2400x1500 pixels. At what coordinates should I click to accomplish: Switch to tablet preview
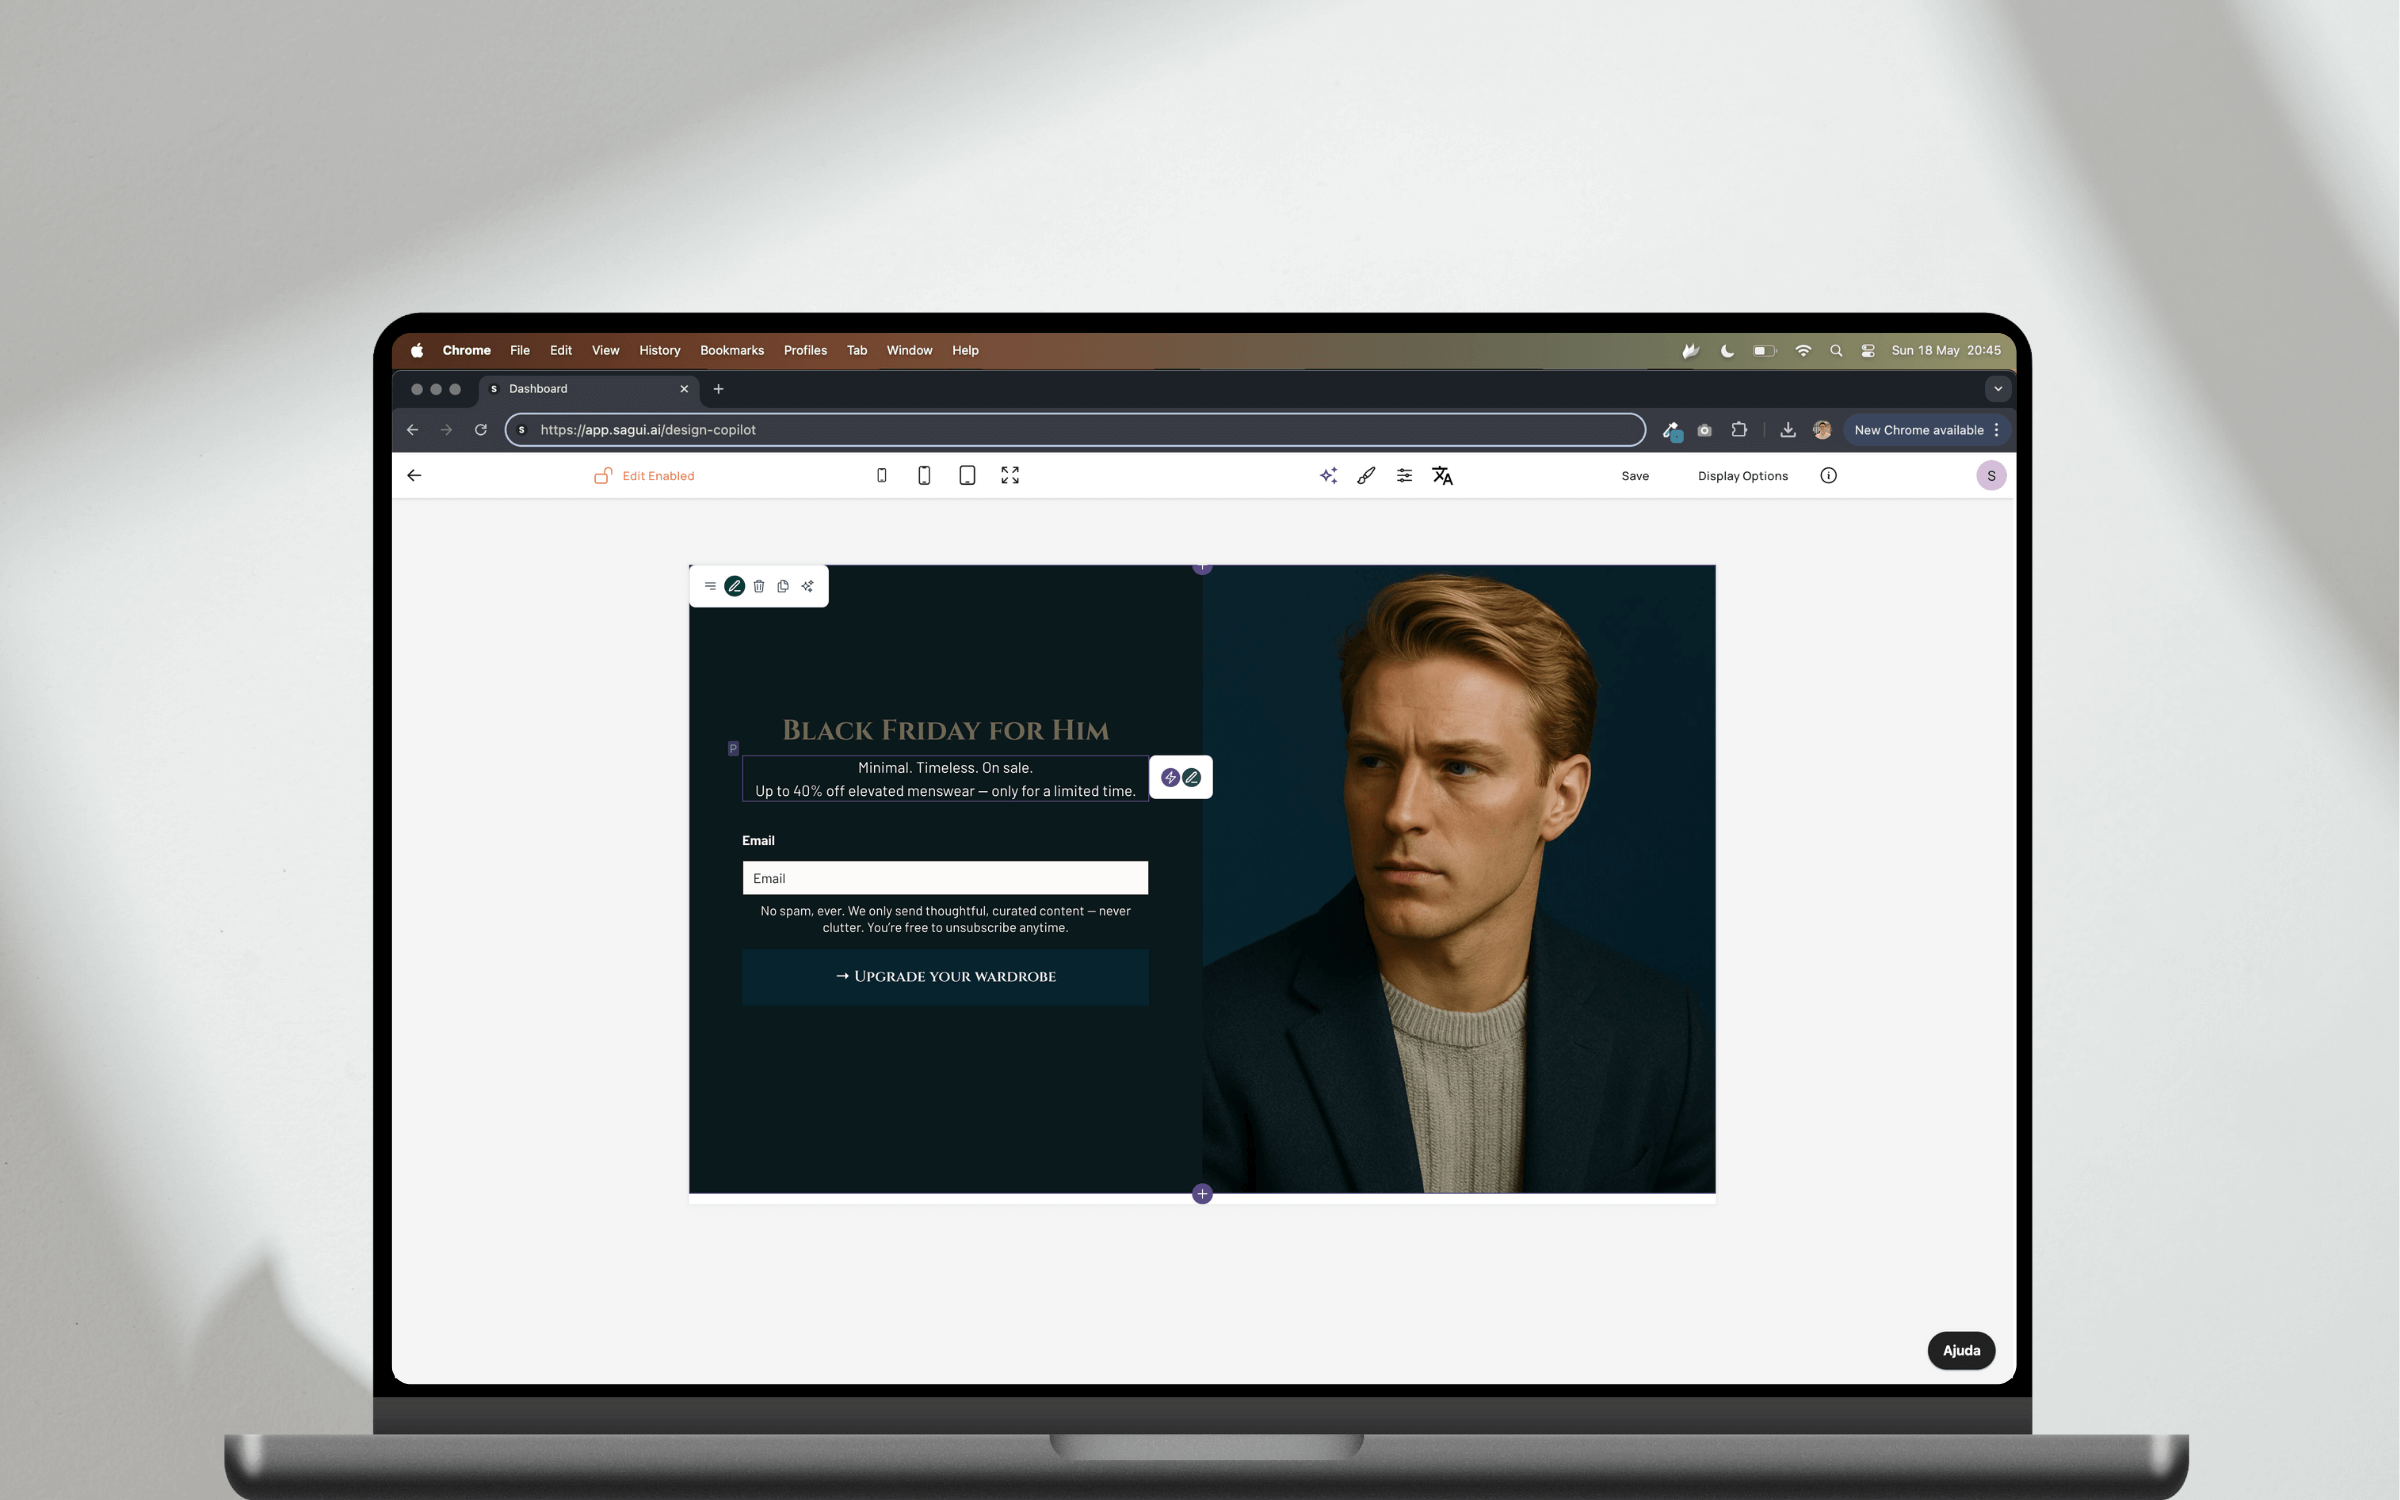pos(967,476)
